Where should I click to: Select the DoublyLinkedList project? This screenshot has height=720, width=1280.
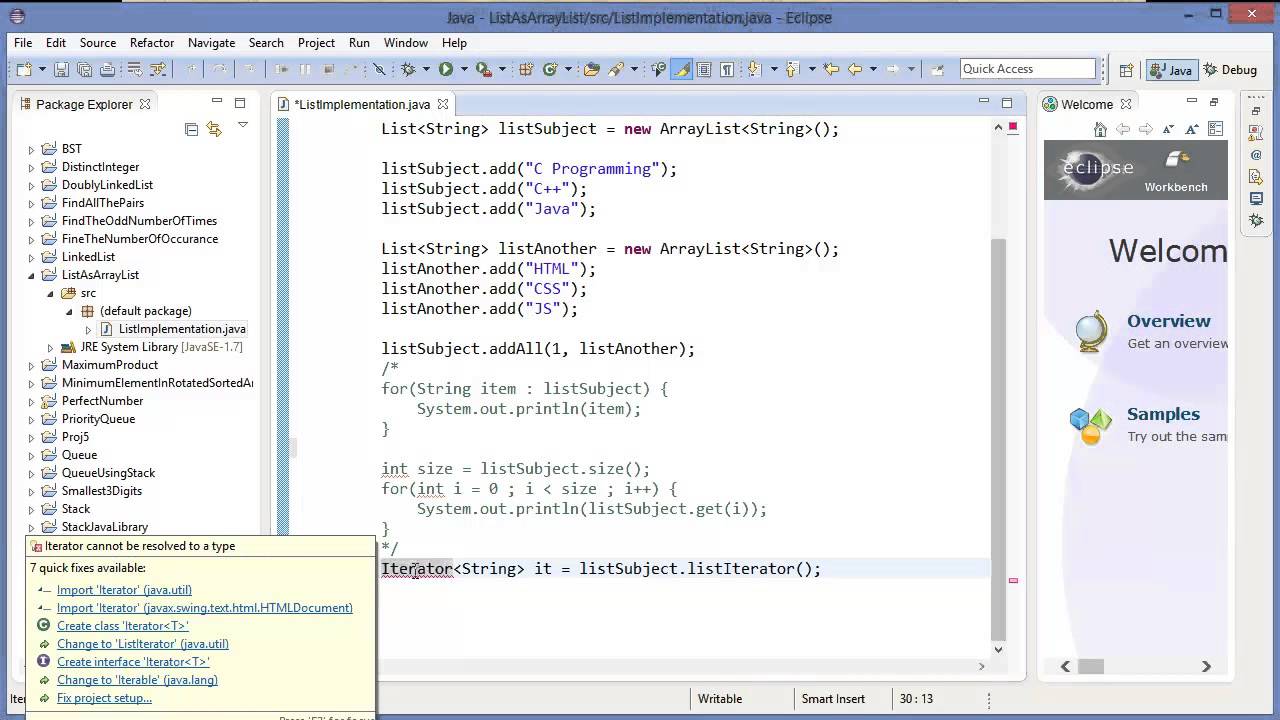[107, 185]
